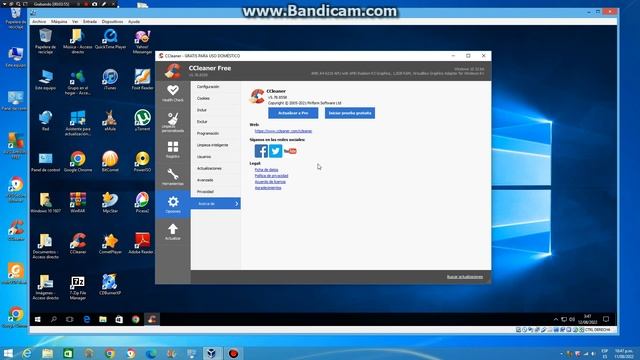Open Google Chrome icon on VM desktop

[x=78, y=161]
